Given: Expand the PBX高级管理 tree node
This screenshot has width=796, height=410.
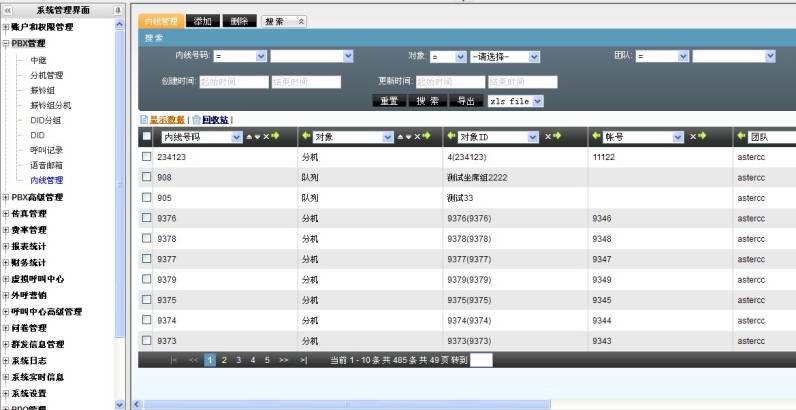Looking at the screenshot, I should [x=6, y=197].
